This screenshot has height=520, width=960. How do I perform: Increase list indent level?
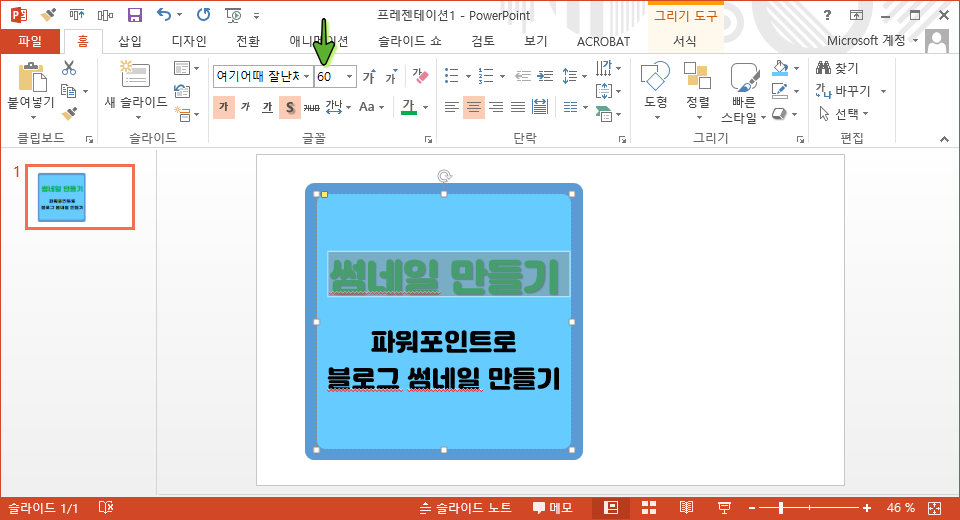545,76
